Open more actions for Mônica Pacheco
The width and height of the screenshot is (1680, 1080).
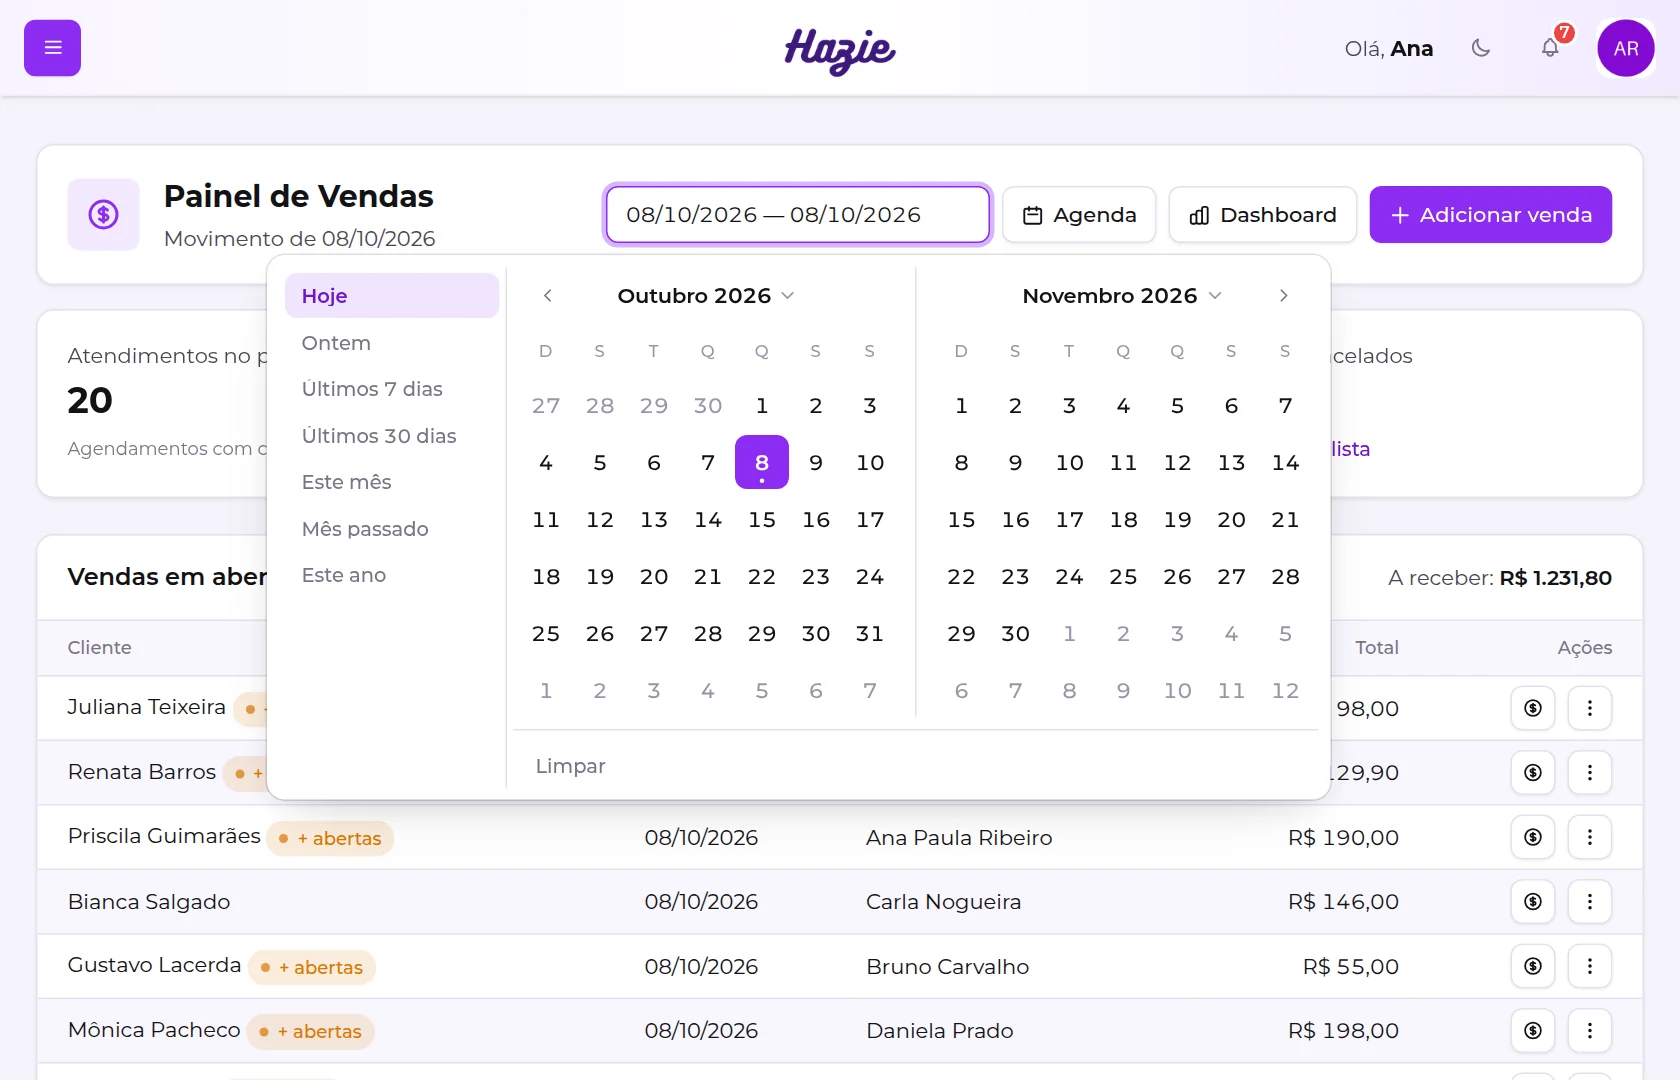pyautogui.click(x=1590, y=1031)
